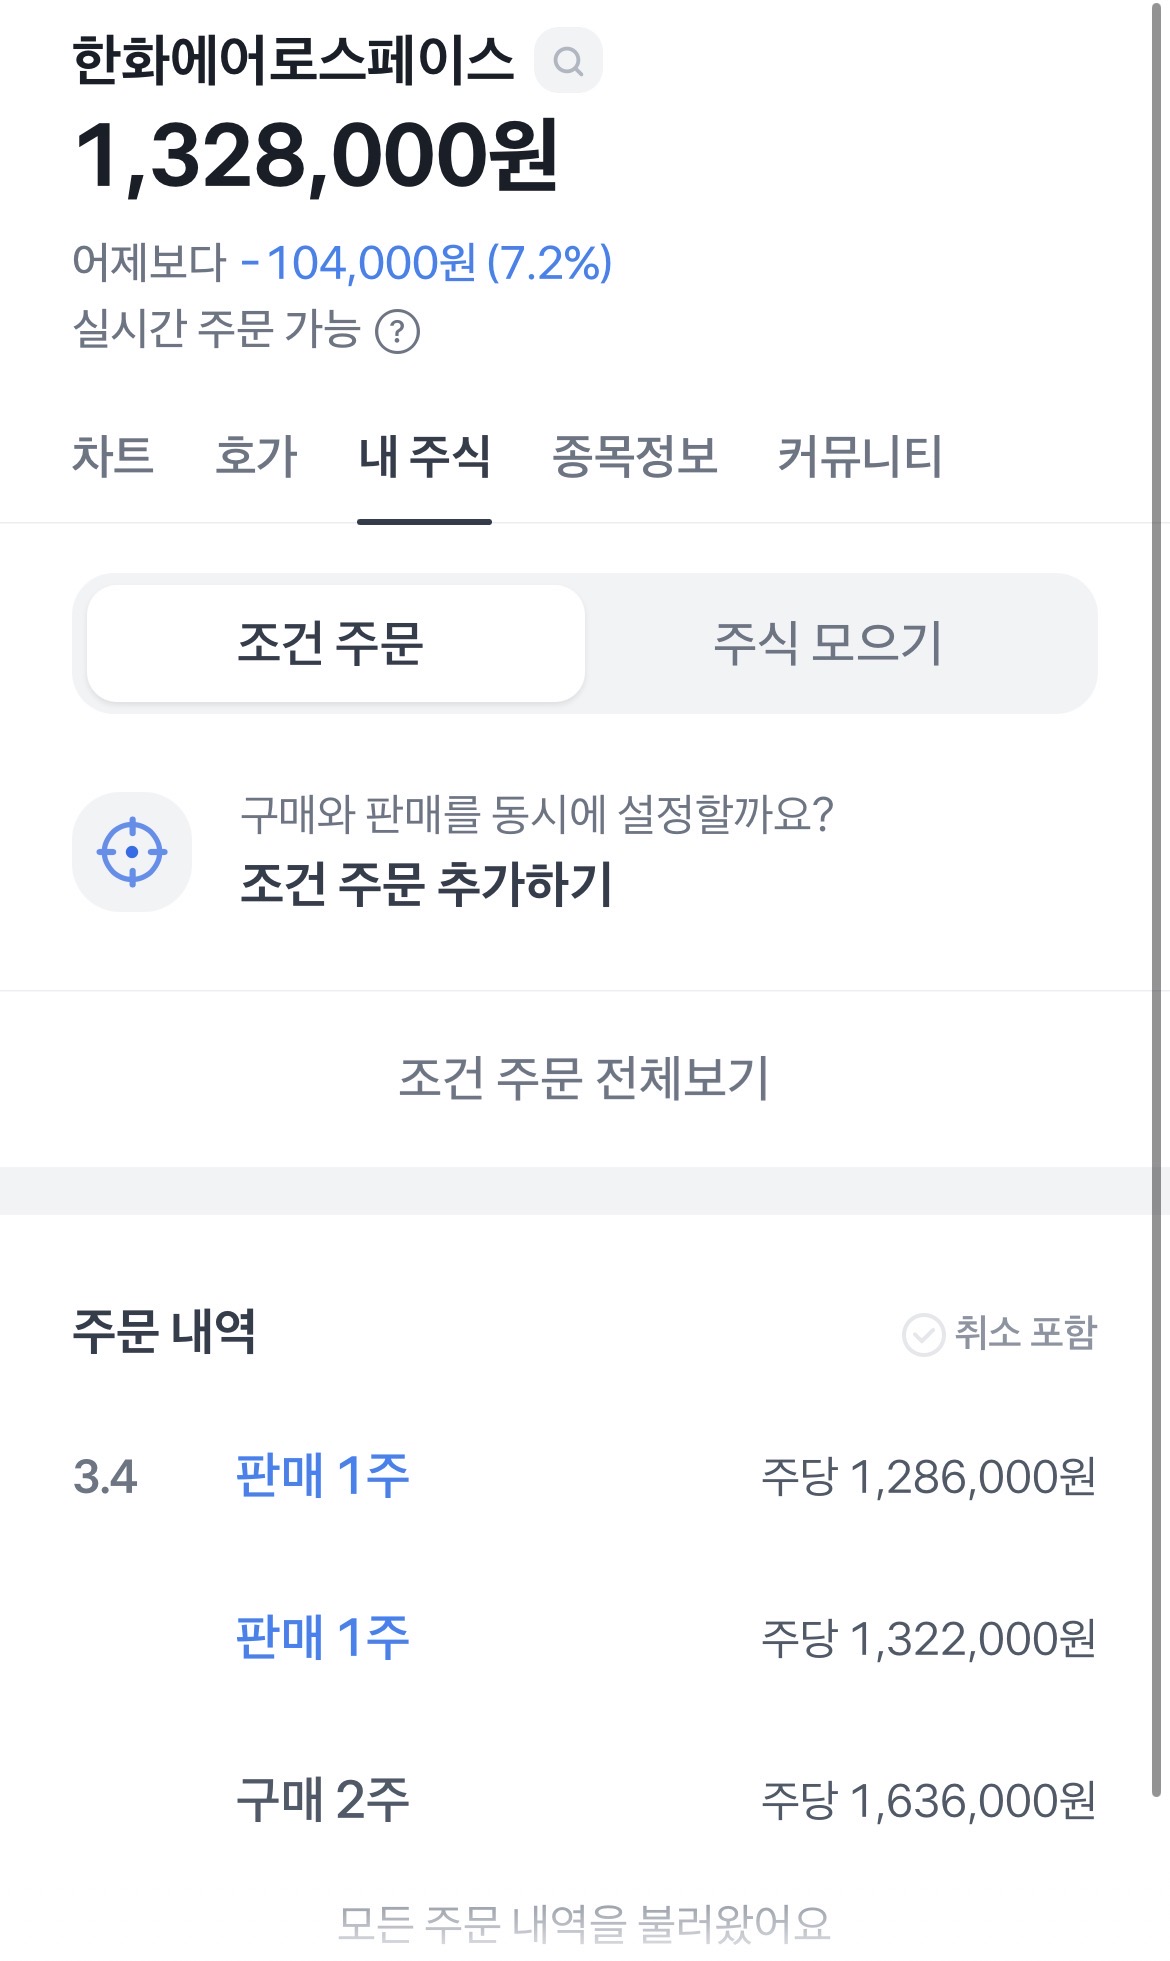This screenshot has height=1961, width=1170.
Task: Go to the 종목정보 tab
Action: 635,457
